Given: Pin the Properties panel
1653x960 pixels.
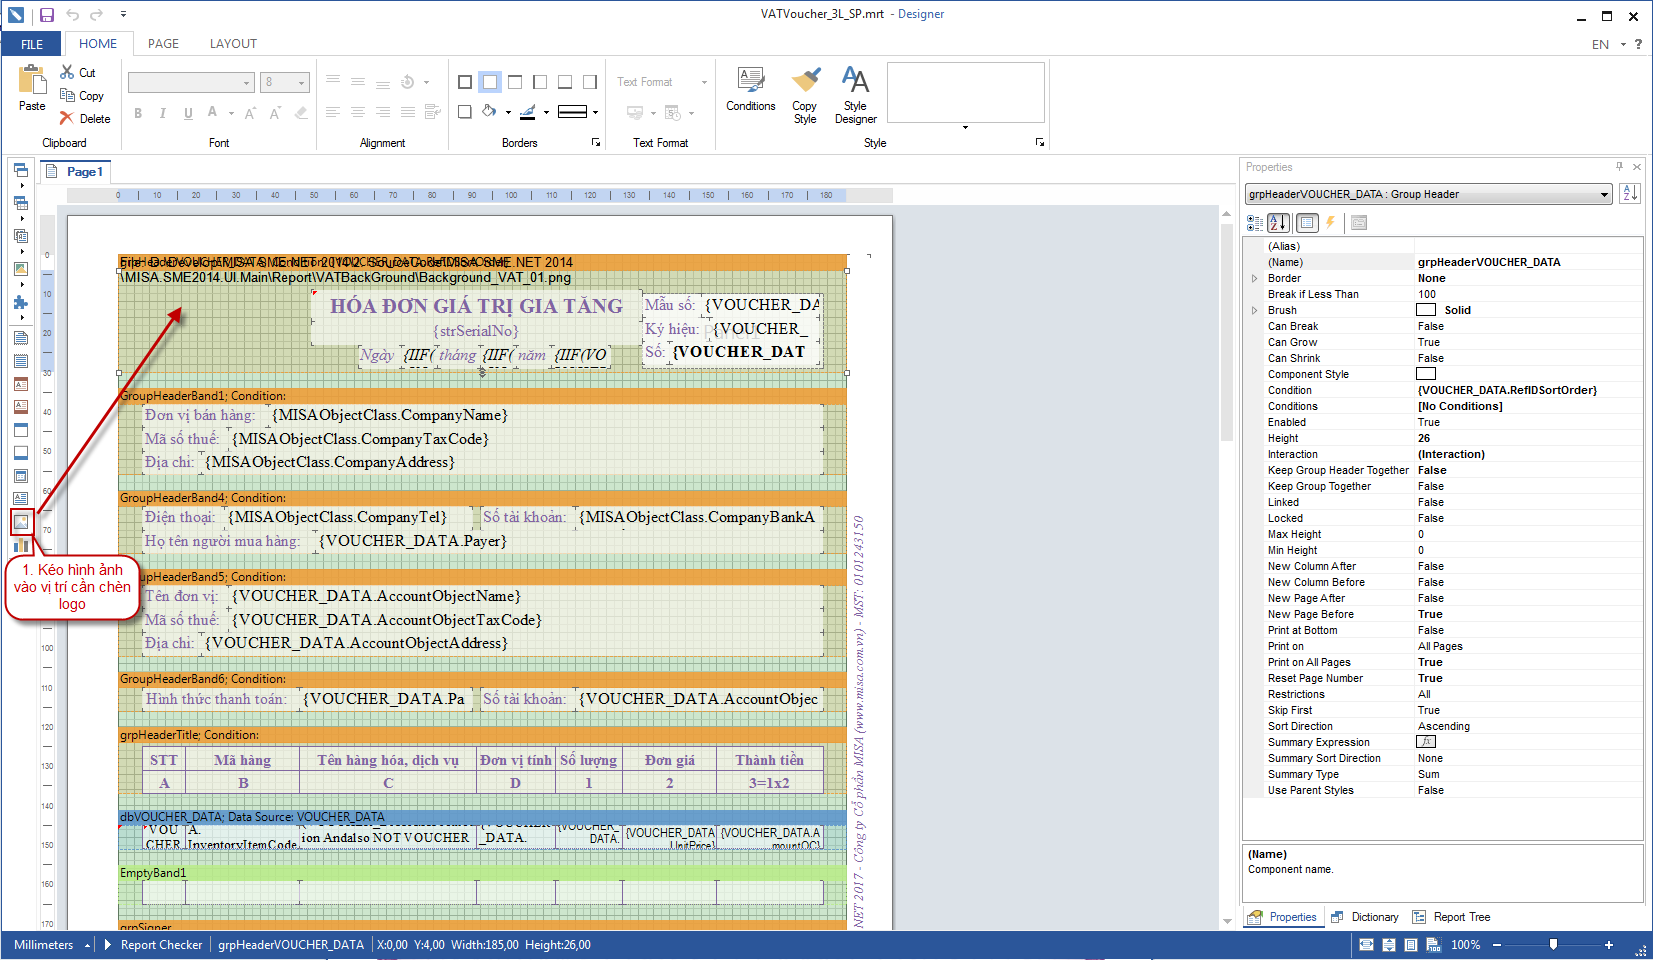Looking at the screenshot, I should pos(1619,167).
